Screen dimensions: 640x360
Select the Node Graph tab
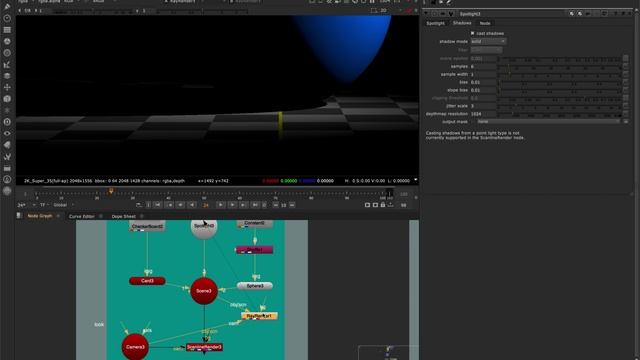(x=40, y=216)
